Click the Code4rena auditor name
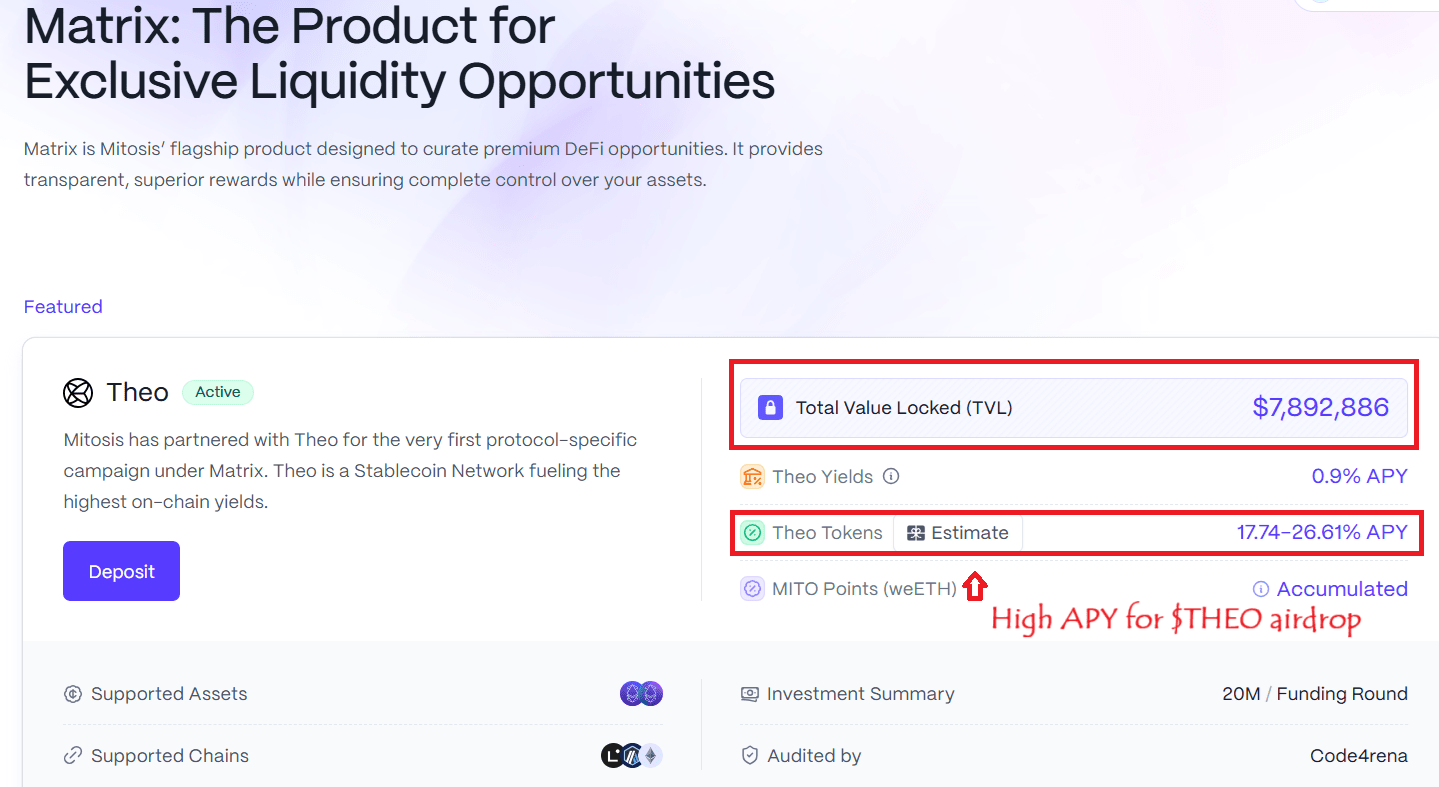This screenshot has height=787, width=1439. pos(1358,756)
